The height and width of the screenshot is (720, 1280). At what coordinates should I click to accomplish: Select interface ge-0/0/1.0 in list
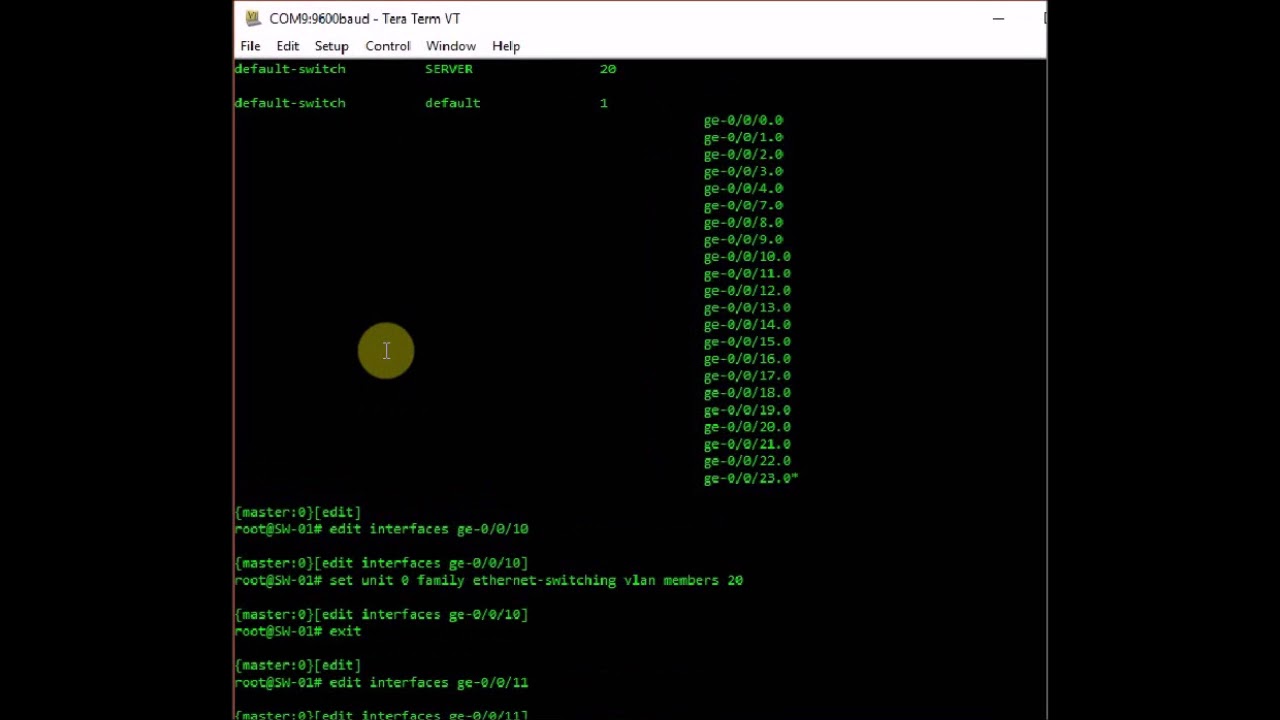(x=743, y=137)
